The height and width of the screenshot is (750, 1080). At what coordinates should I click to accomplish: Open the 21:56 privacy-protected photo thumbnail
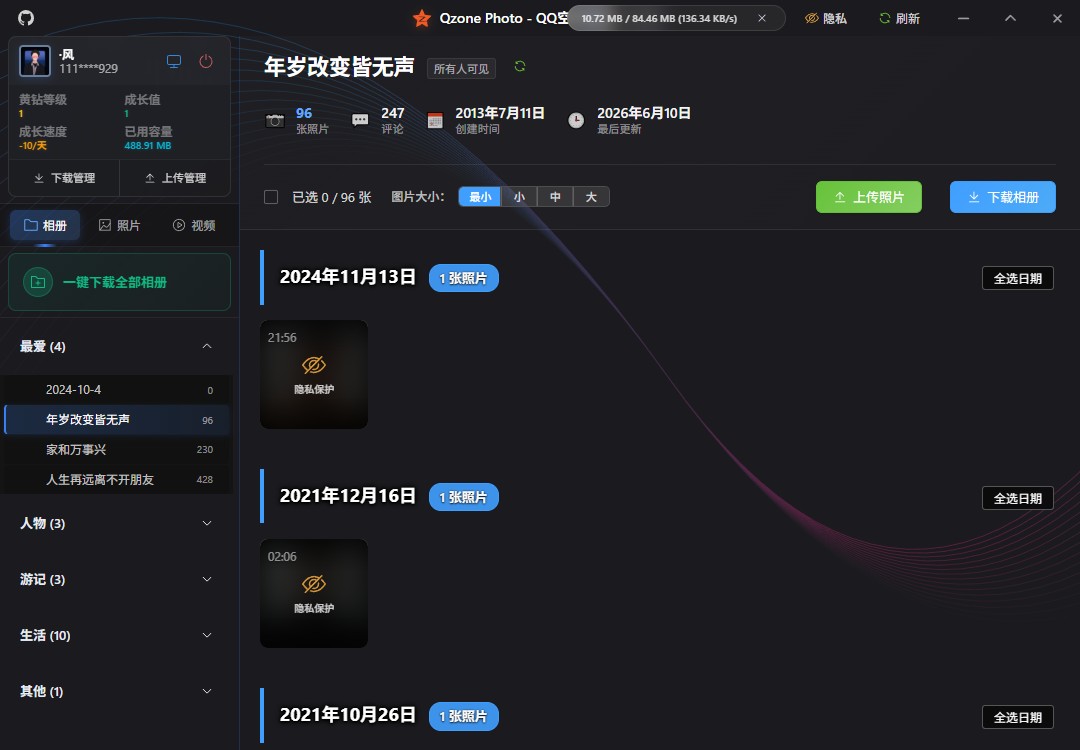(314, 375)
